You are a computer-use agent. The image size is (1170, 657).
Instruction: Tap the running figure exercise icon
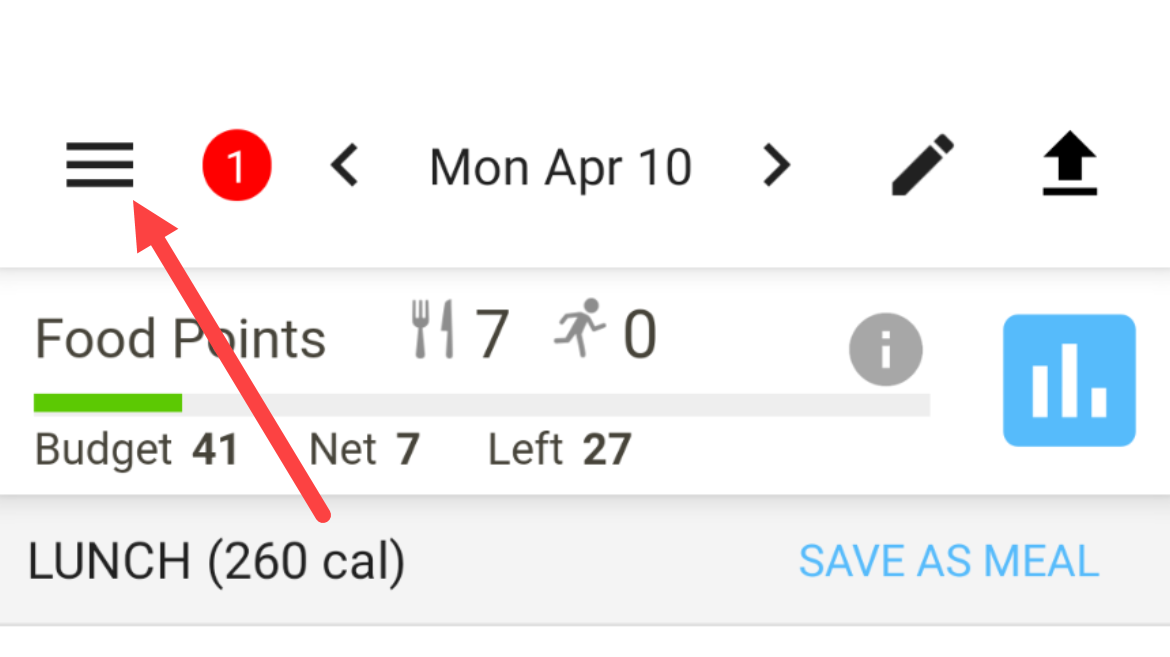(x=580, y=328)
